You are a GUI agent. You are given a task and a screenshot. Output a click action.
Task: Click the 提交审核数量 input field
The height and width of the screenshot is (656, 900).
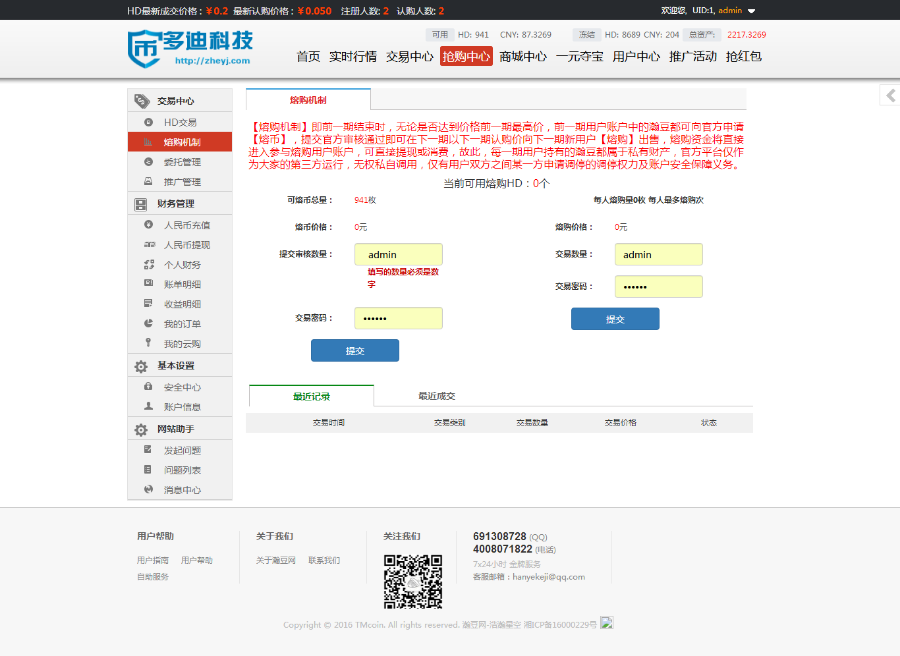pyautogui.click(x=398, y=254)
